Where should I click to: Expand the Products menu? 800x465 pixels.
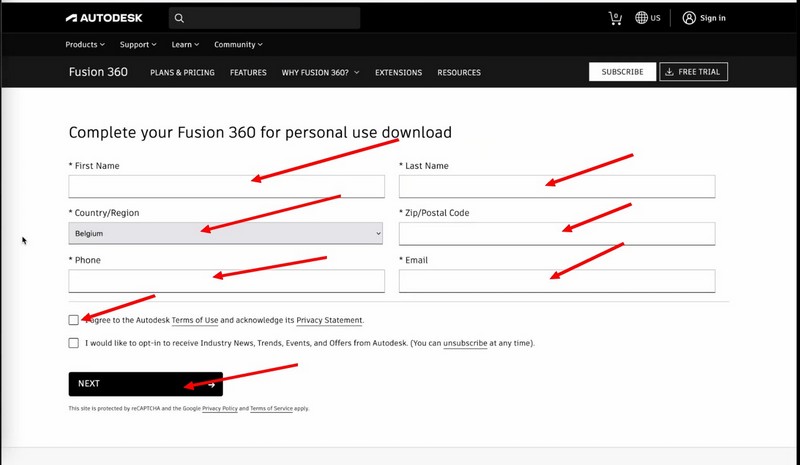85,45
